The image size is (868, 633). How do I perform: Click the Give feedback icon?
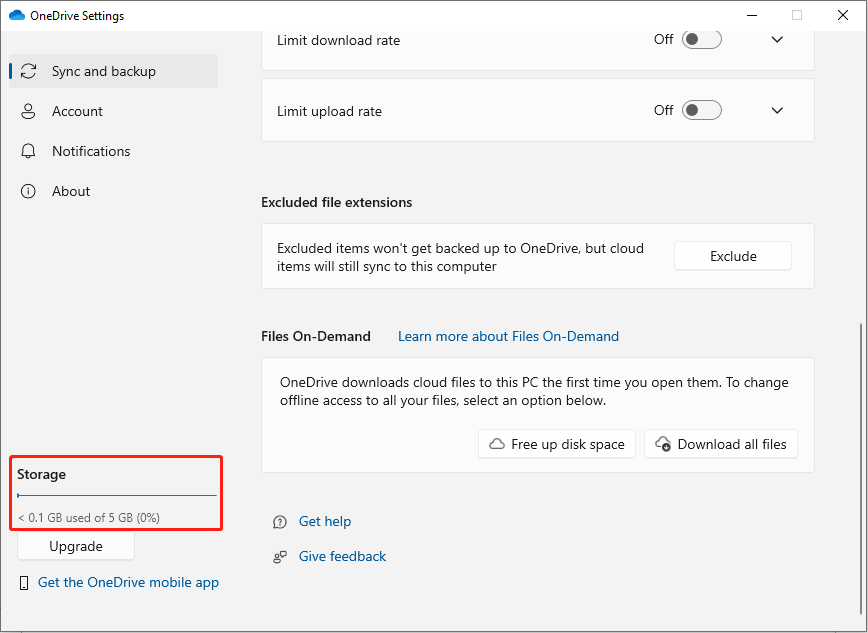[279, 556]
